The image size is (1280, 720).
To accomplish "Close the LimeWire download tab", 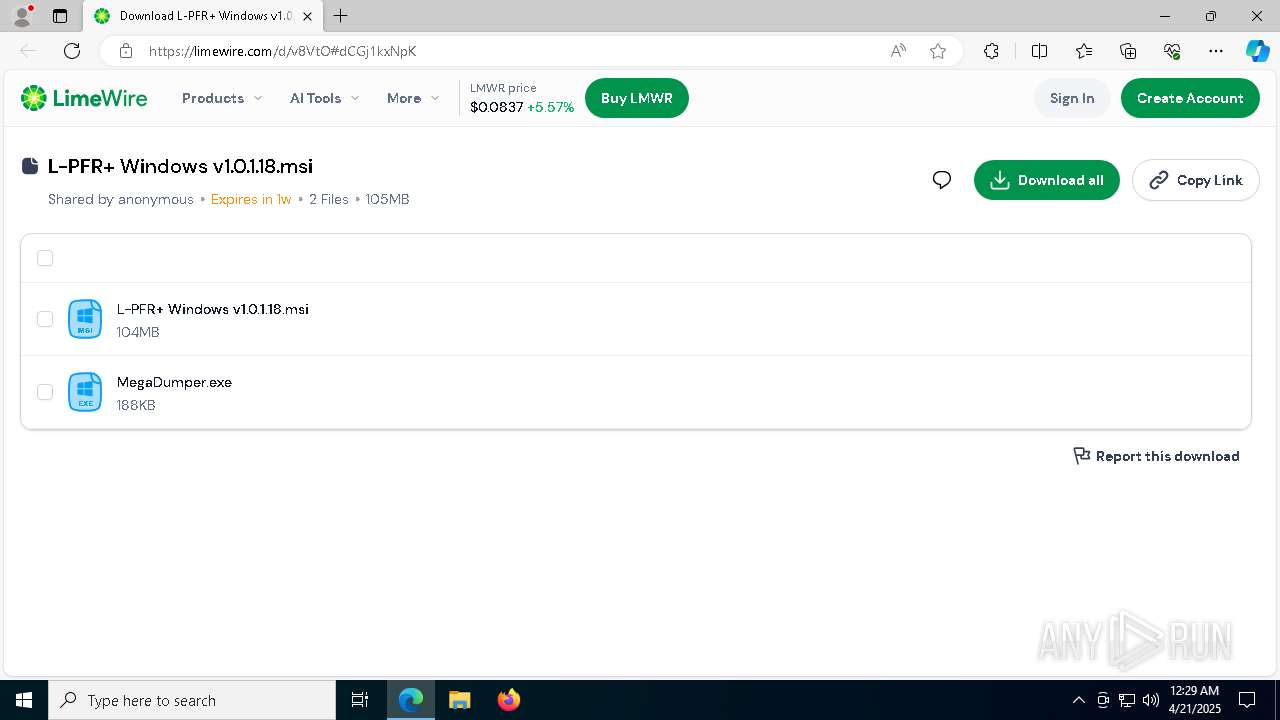I will tap(308, 16).
